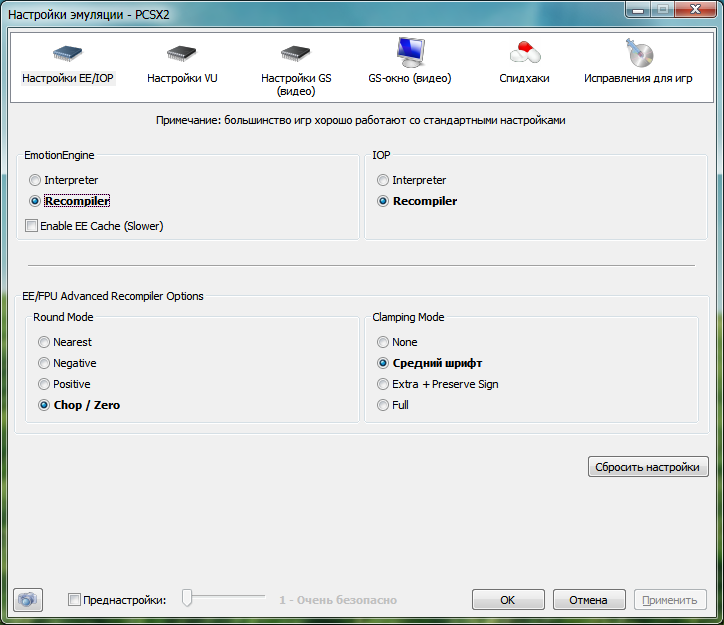Open the Спидхаки pills icon
Screen dimensions: 724x625
coord(525,52)
